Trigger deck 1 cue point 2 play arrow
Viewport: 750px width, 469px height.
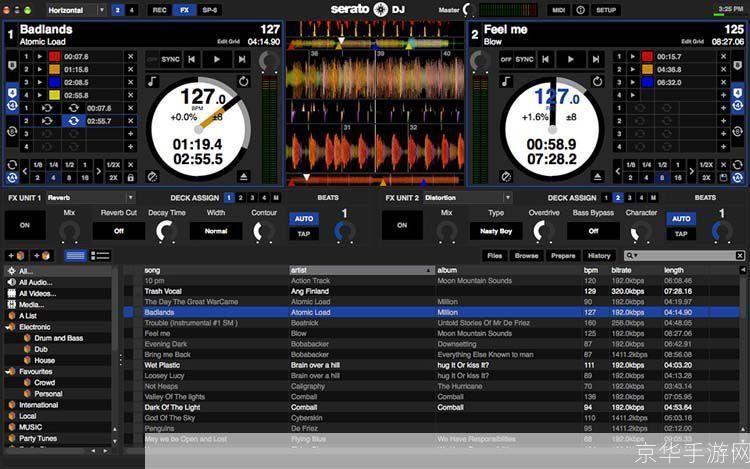tap(40, 69)
